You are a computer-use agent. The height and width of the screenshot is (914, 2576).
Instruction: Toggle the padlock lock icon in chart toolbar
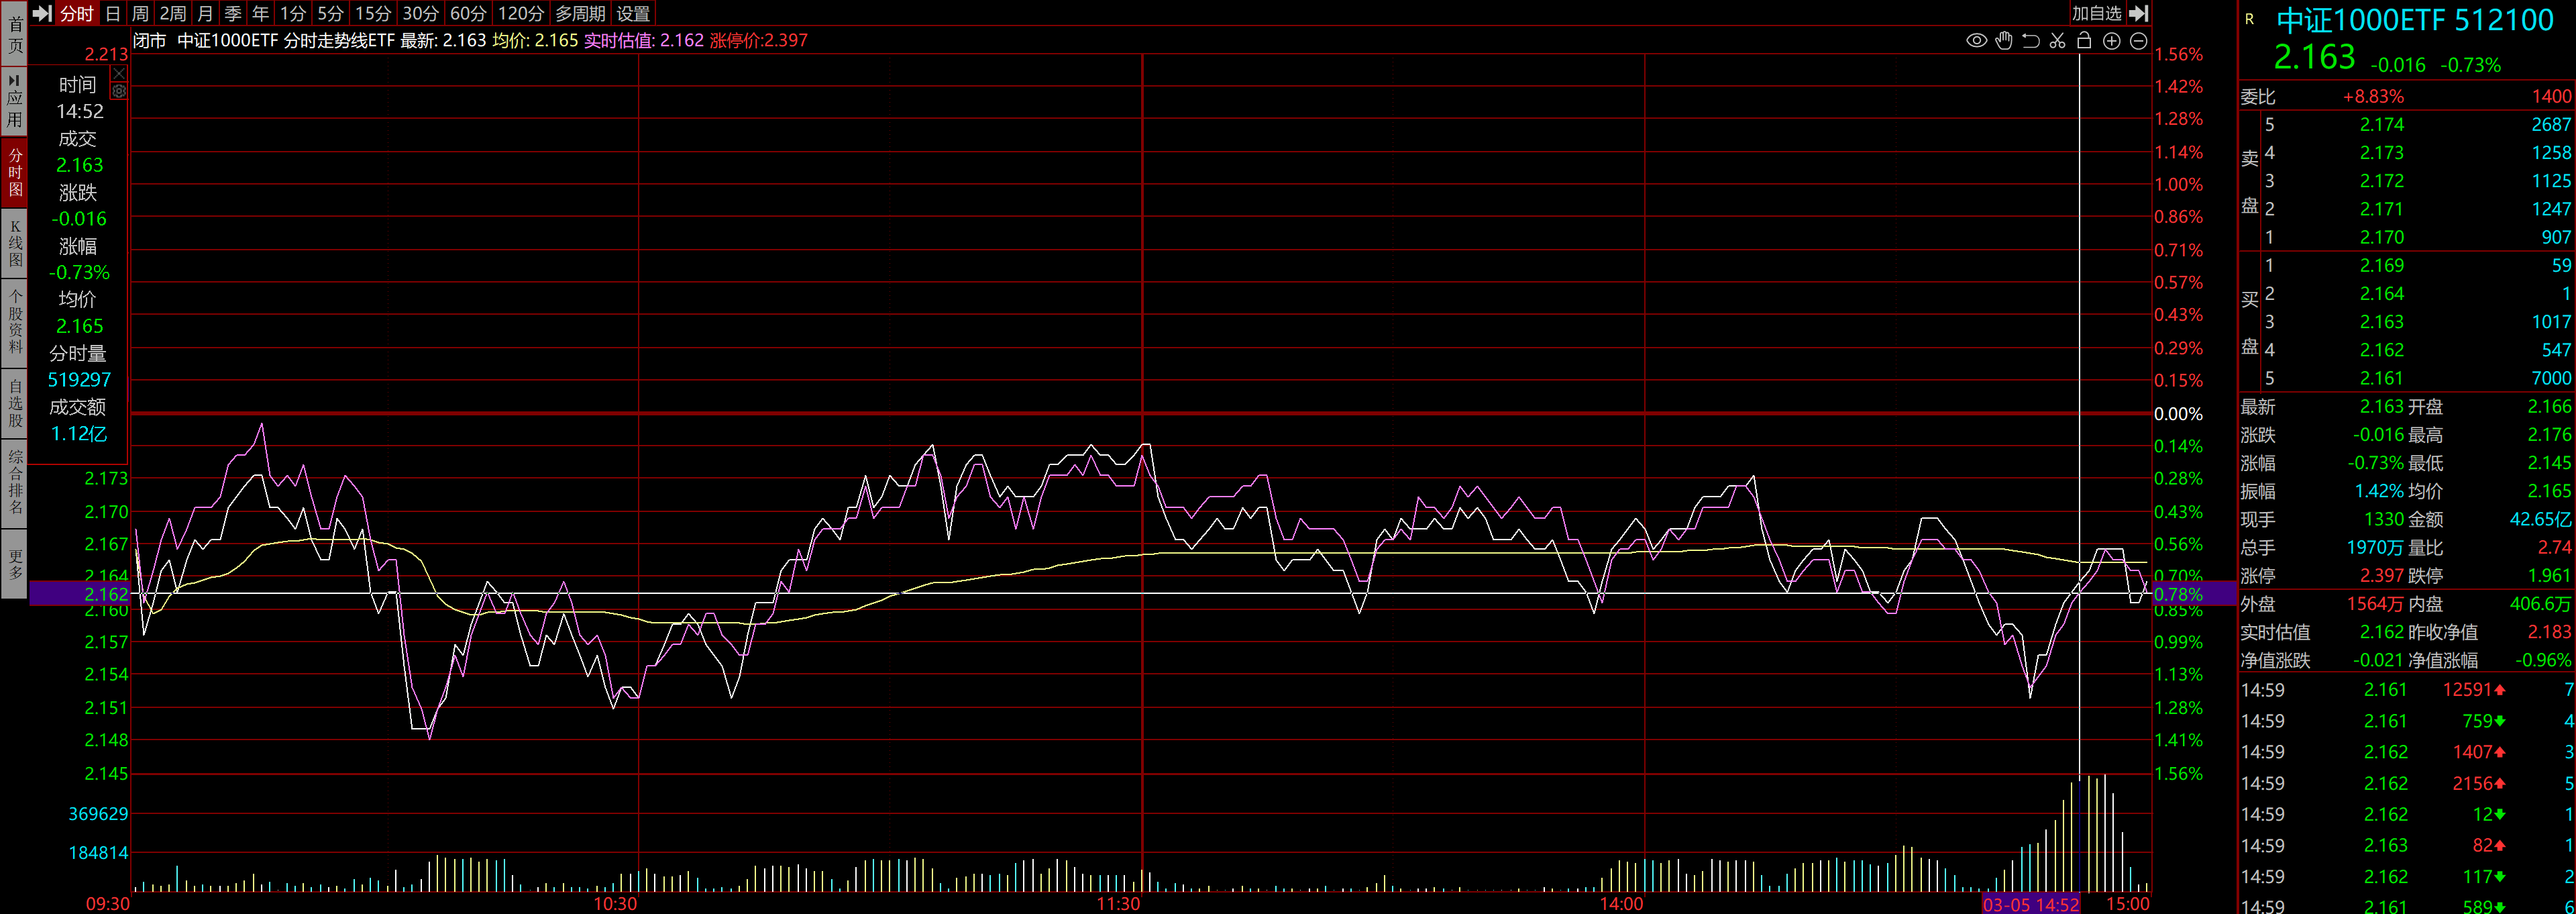point(2084,41)
